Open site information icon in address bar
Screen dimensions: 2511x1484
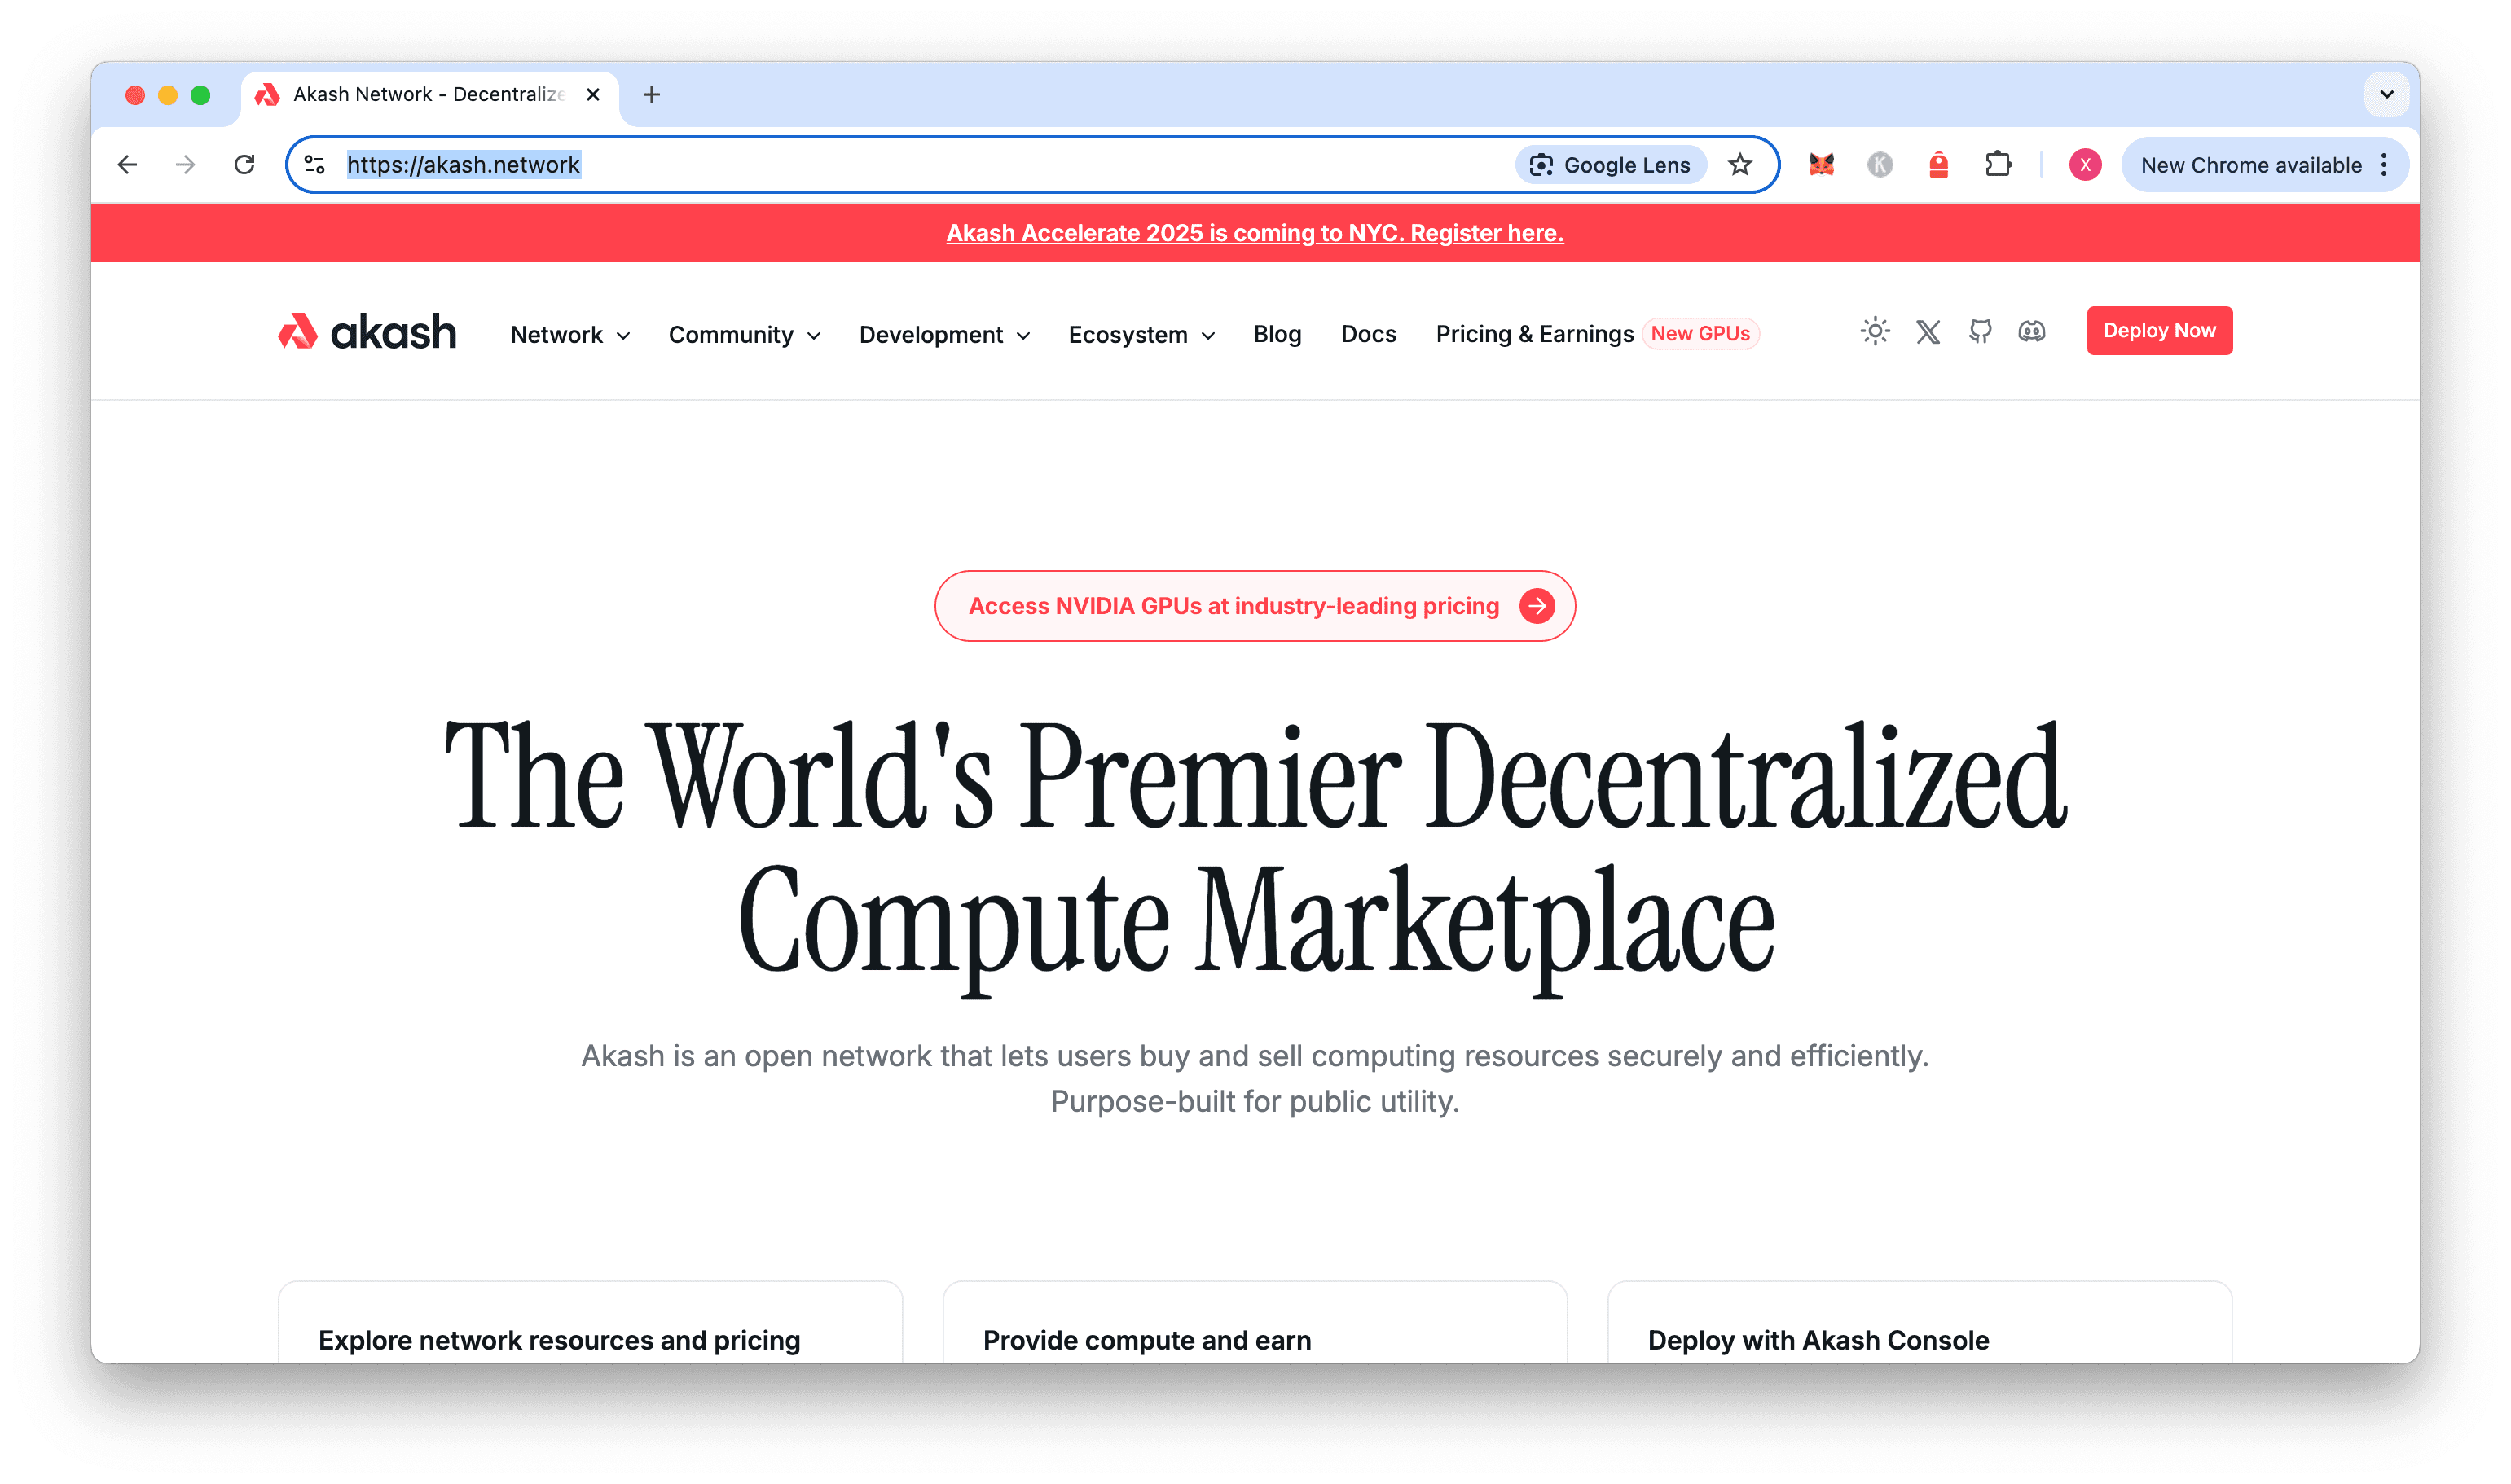tap(315, 165)
